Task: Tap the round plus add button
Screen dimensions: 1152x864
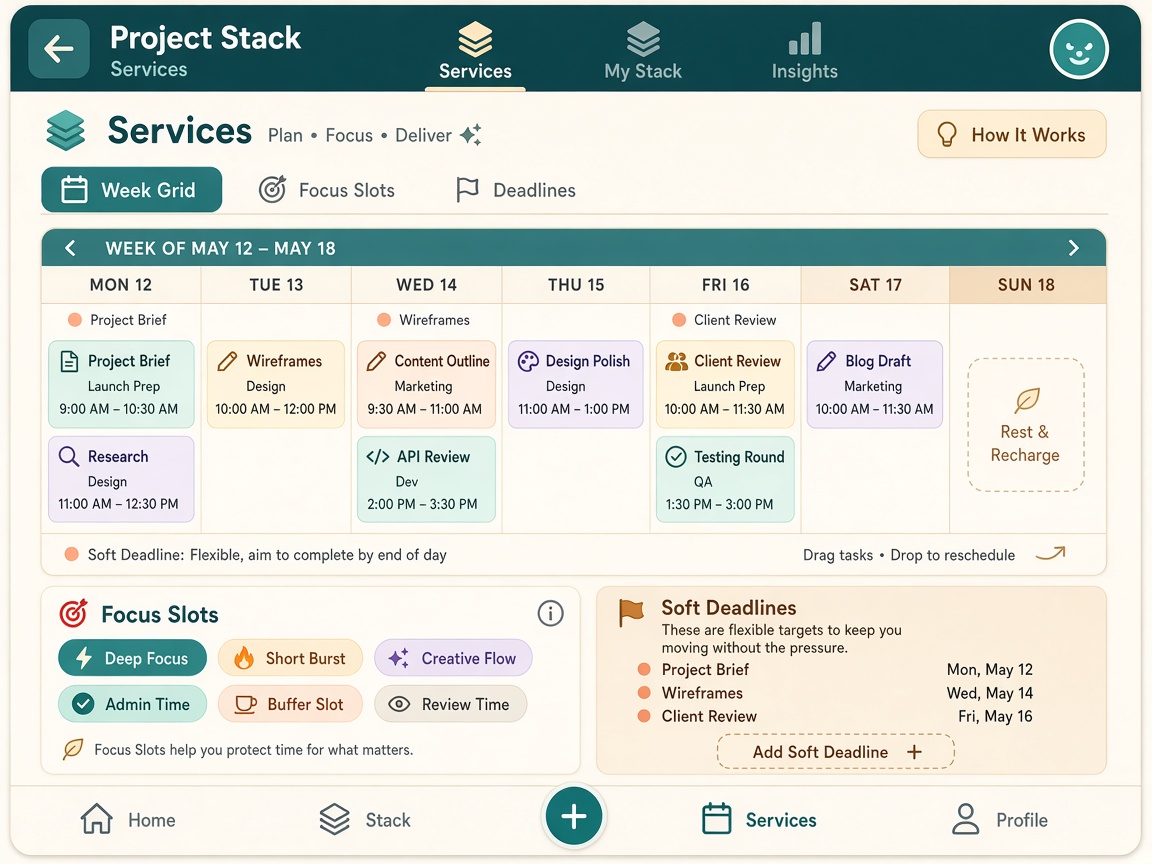Action: 574,816
